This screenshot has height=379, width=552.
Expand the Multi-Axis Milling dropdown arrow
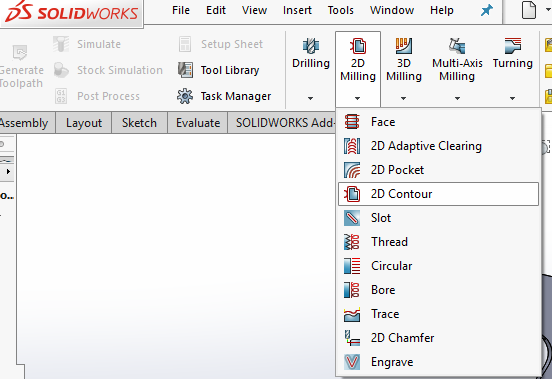[x=457, y=99]
